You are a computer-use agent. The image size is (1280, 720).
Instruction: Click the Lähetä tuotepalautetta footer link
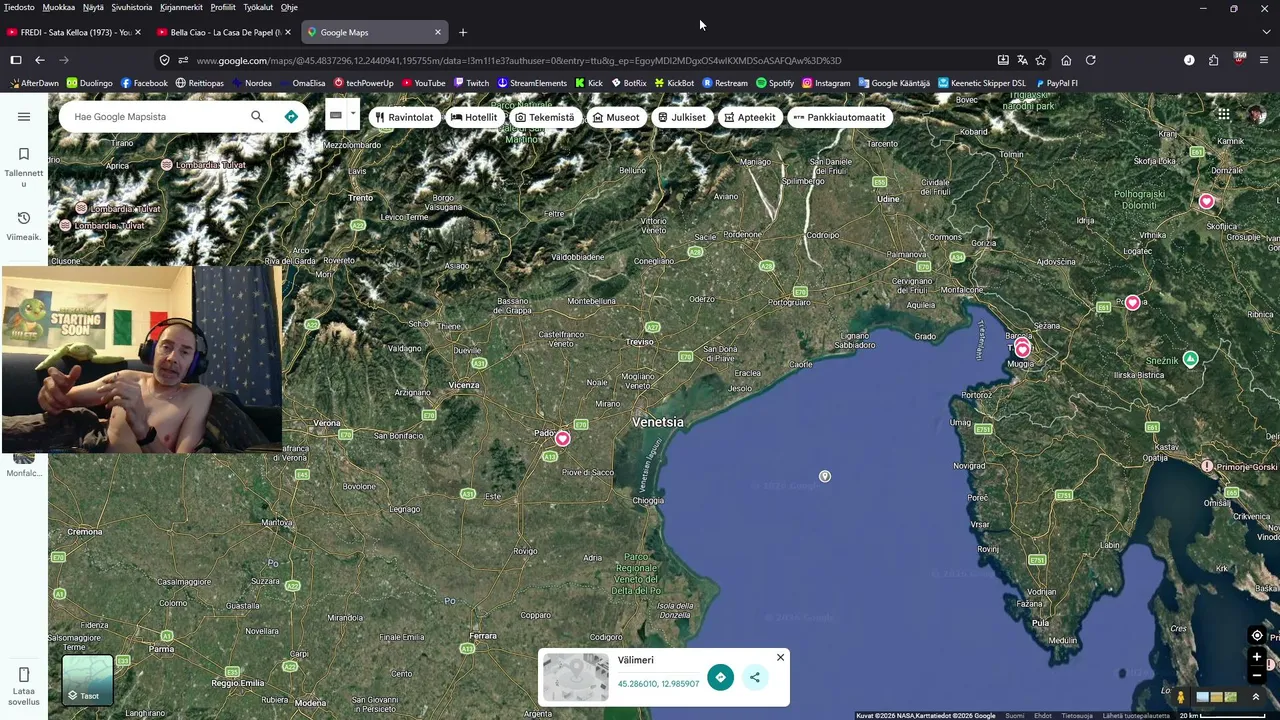pos(1136,715)
